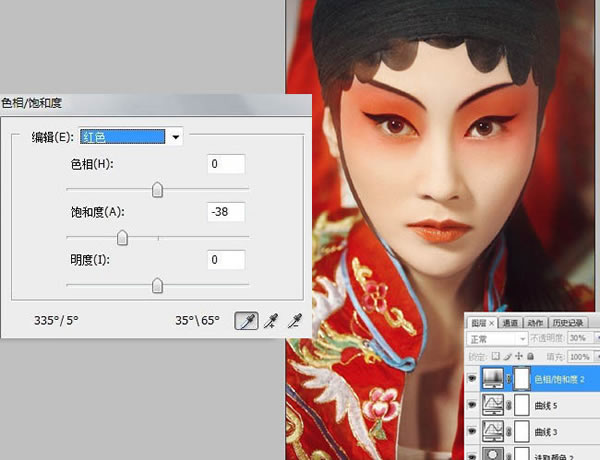Viewport: 600px width, 460px height.
Task: Open the fill 100% slider arrow
Action: [x=597, y=357]
